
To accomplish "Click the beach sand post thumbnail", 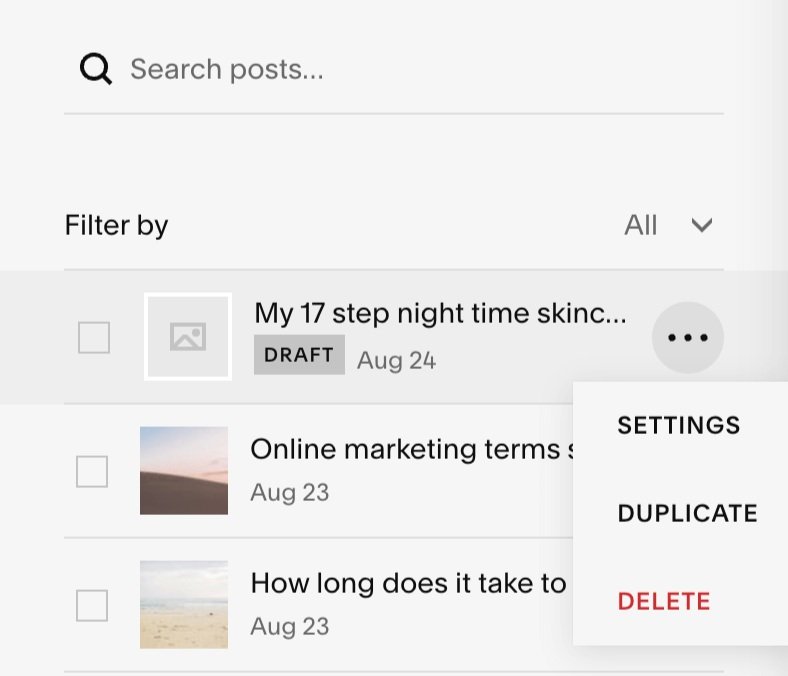I will pos(184,605).
